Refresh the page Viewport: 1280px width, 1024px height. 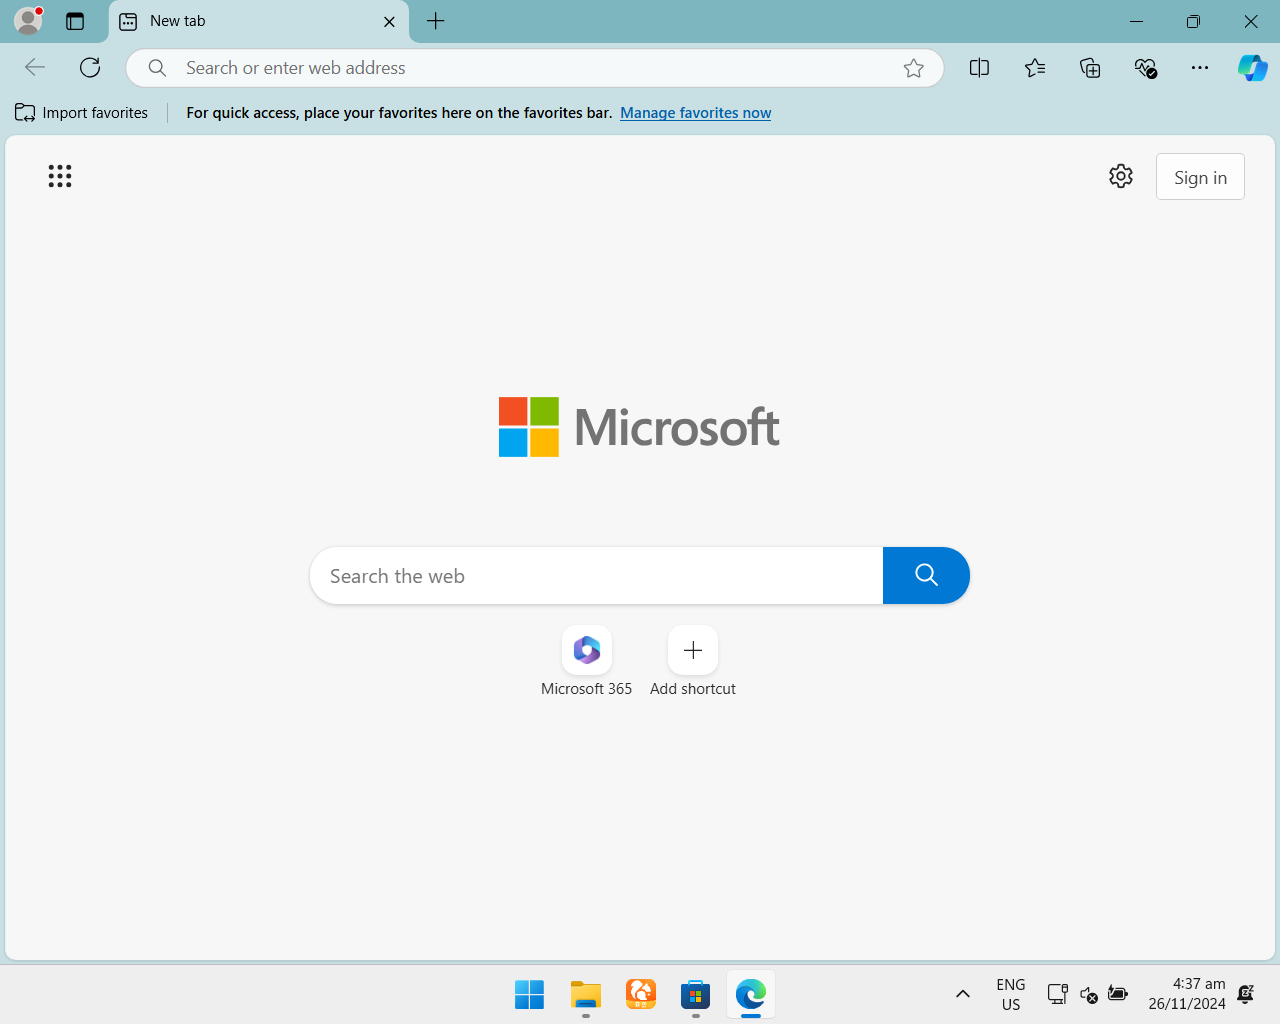tap(90, 67)
